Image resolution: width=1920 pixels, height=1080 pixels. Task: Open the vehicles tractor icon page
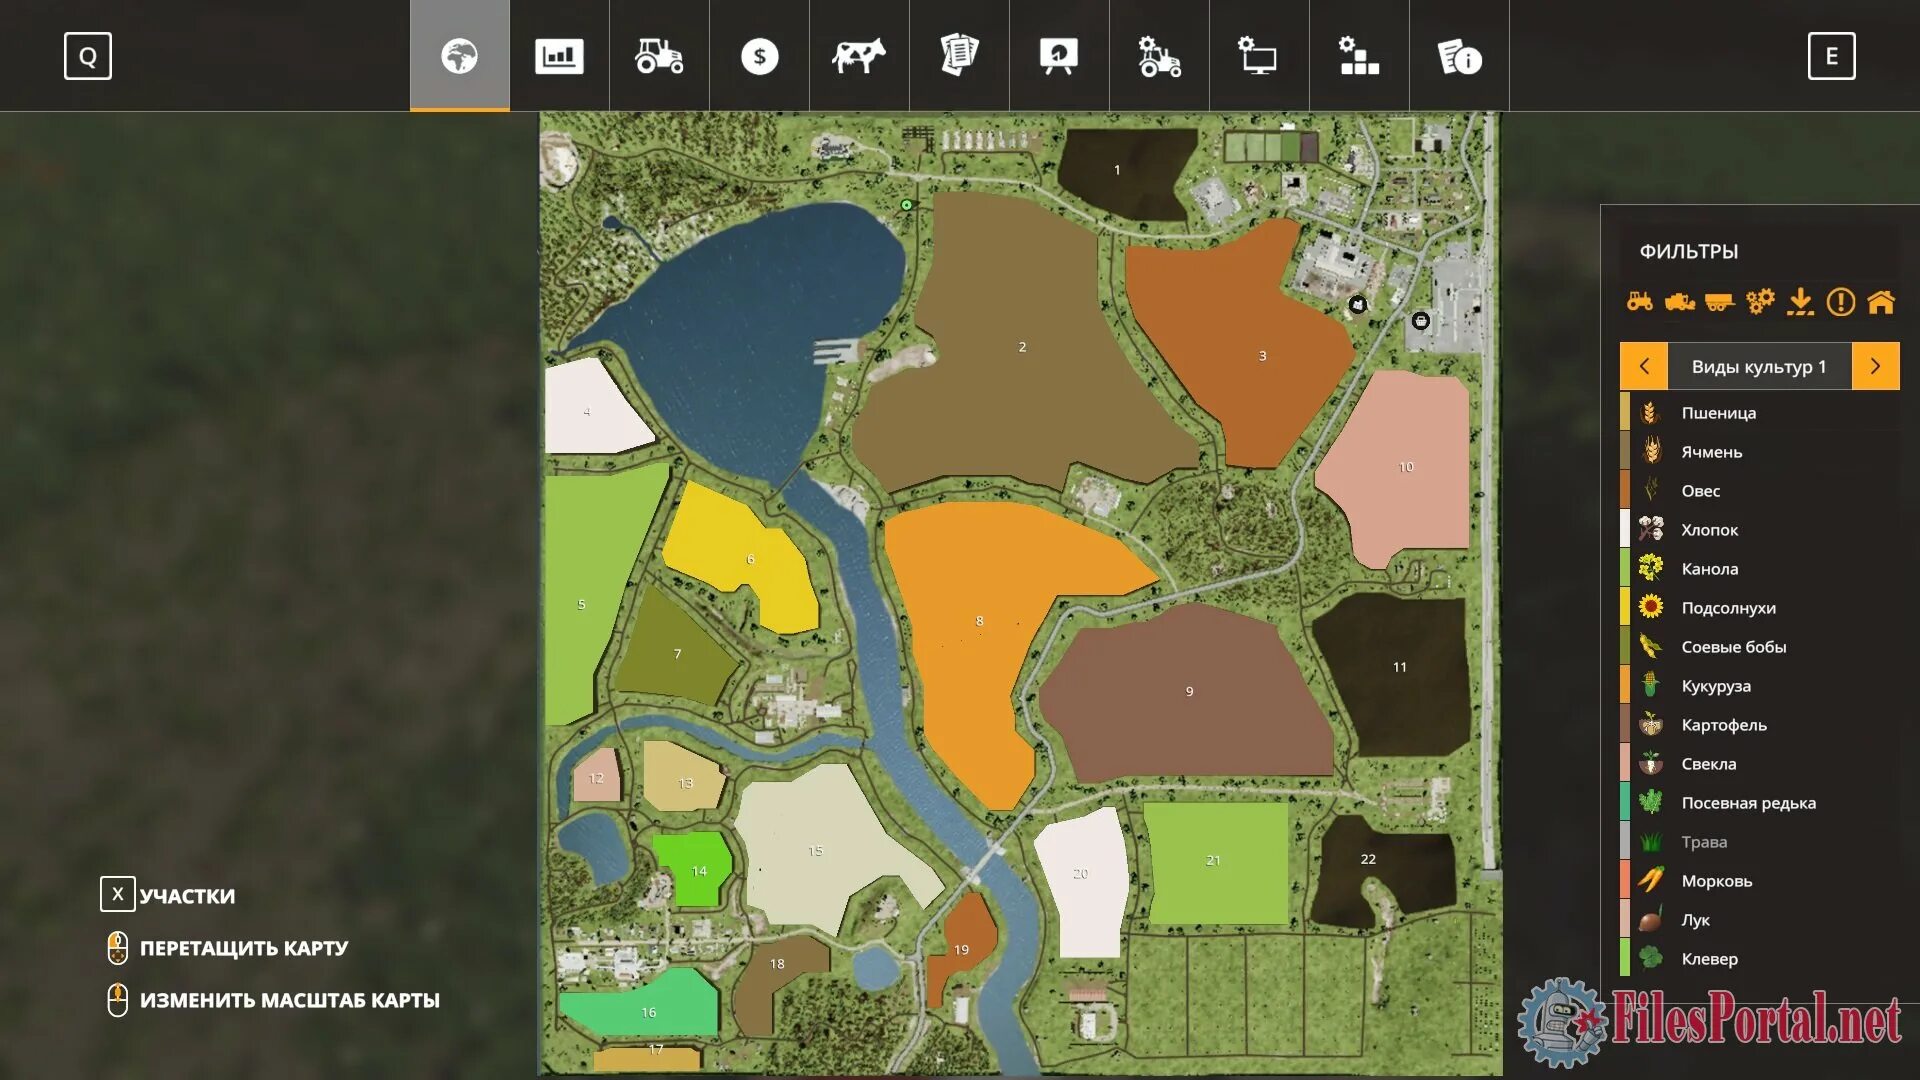pyautogui.click(x=659, y=56)
